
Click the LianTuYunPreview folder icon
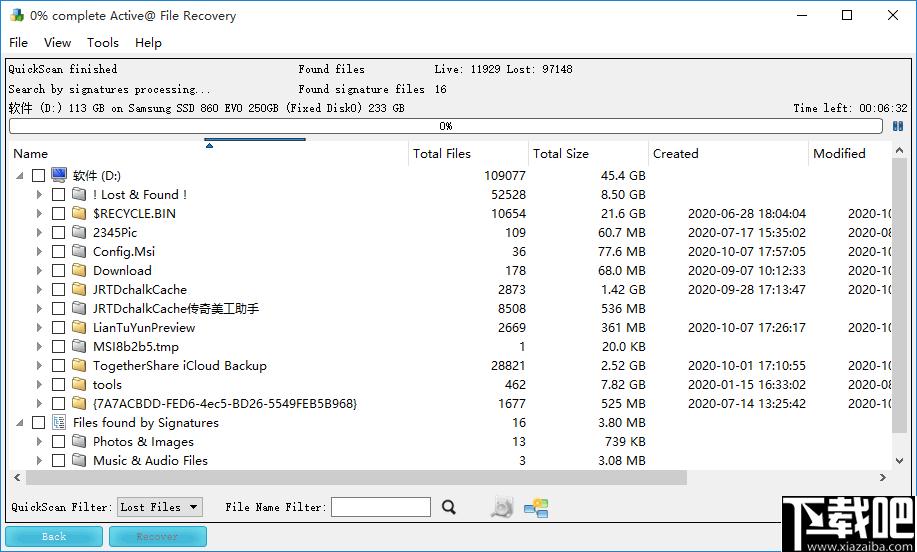[x=79, y=327]
